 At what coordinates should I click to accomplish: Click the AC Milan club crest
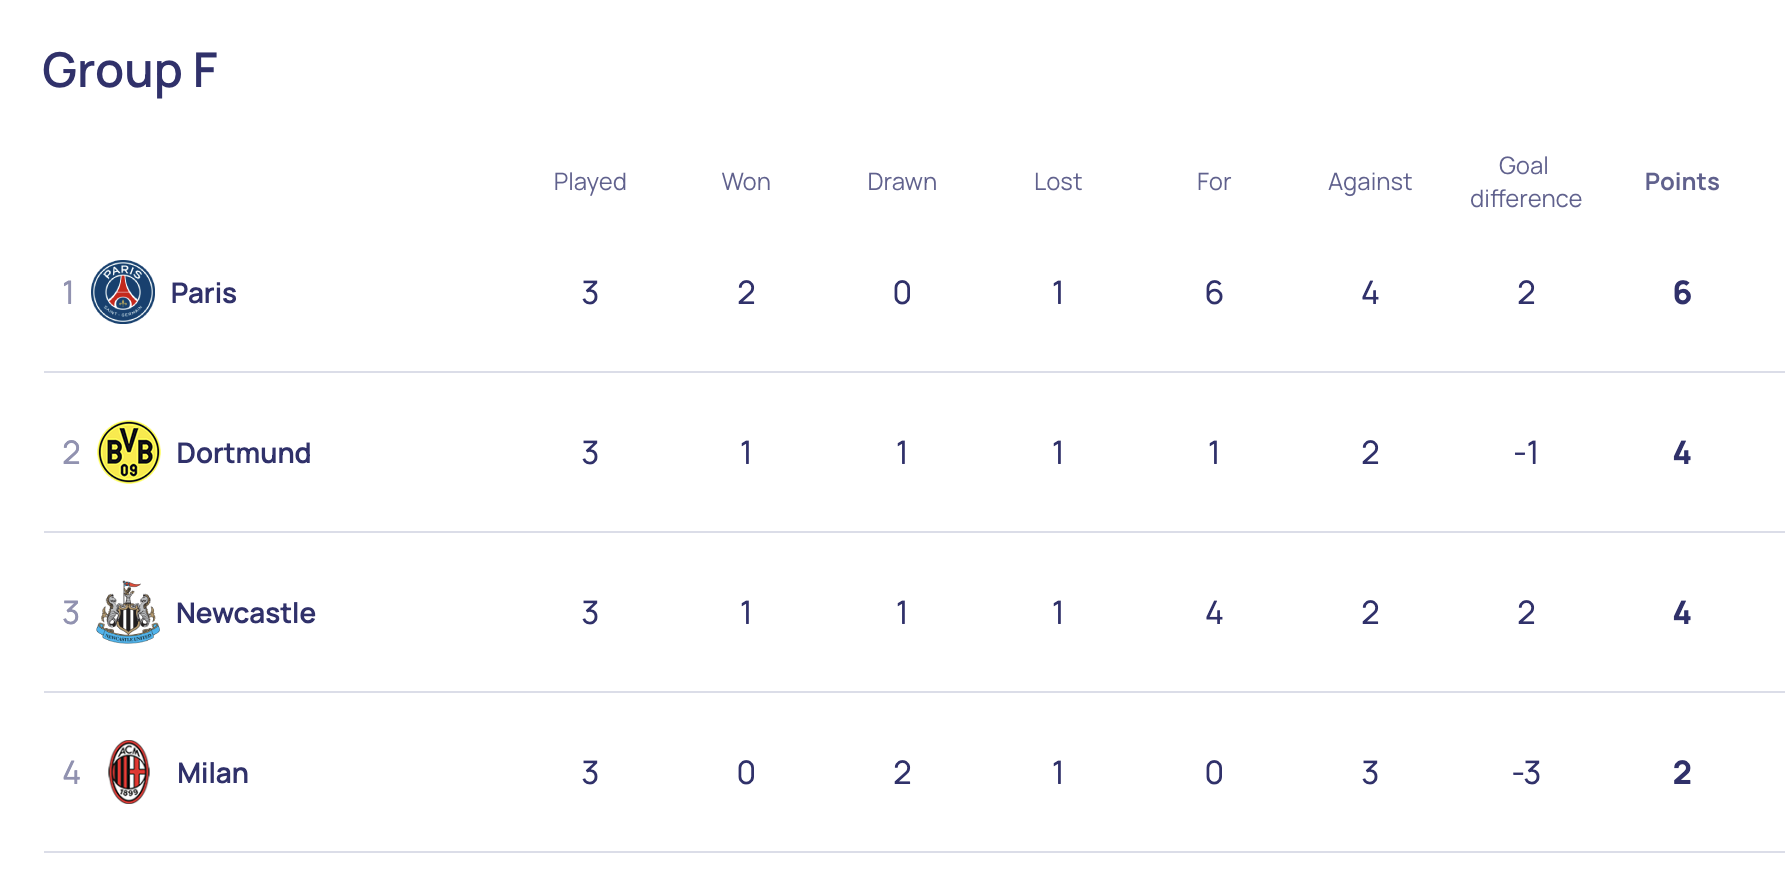(x=129, y=772)
